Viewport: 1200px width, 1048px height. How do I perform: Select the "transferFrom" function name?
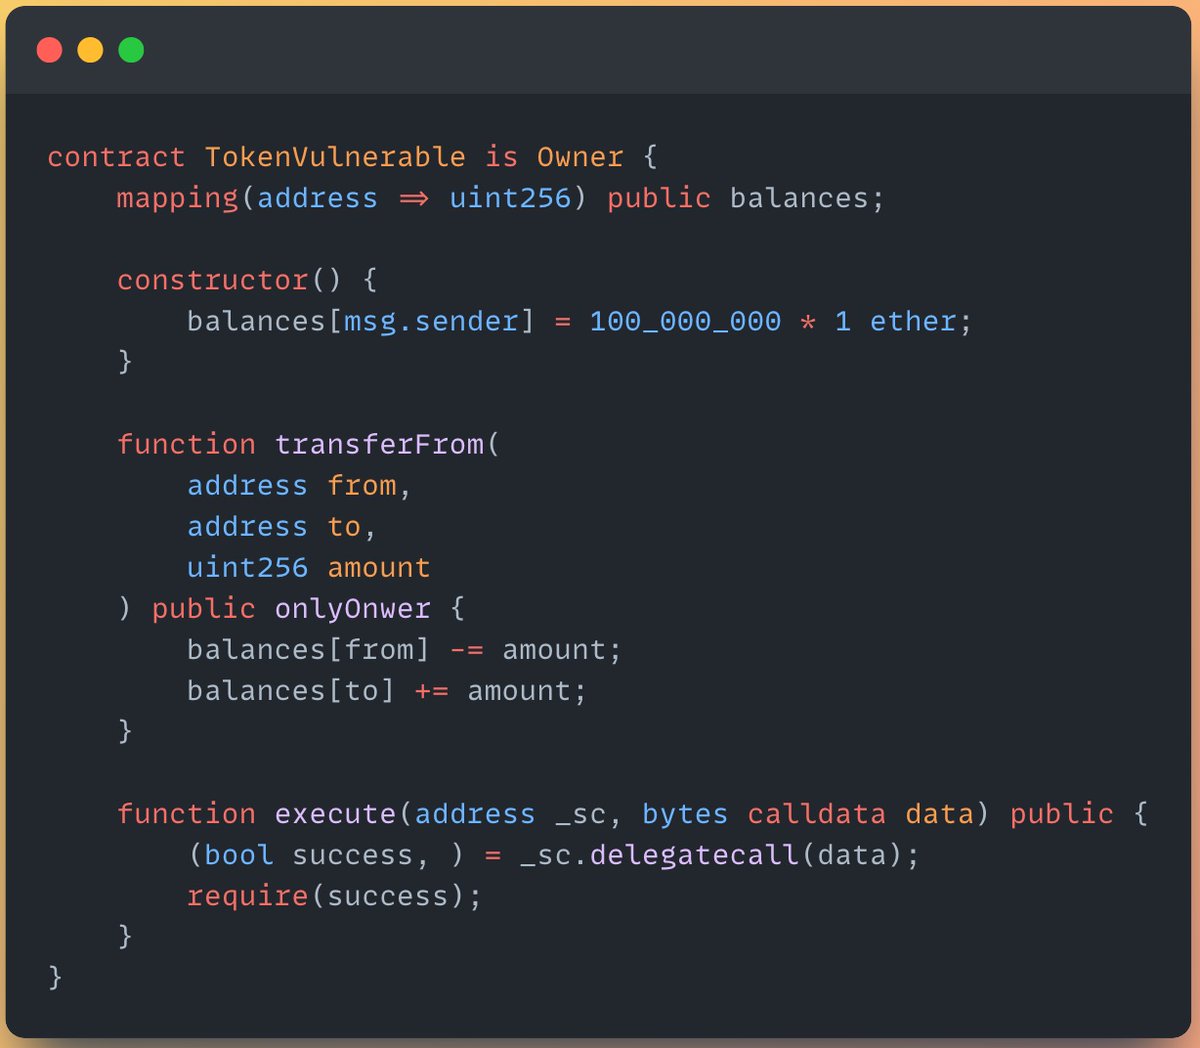point(379,444)
